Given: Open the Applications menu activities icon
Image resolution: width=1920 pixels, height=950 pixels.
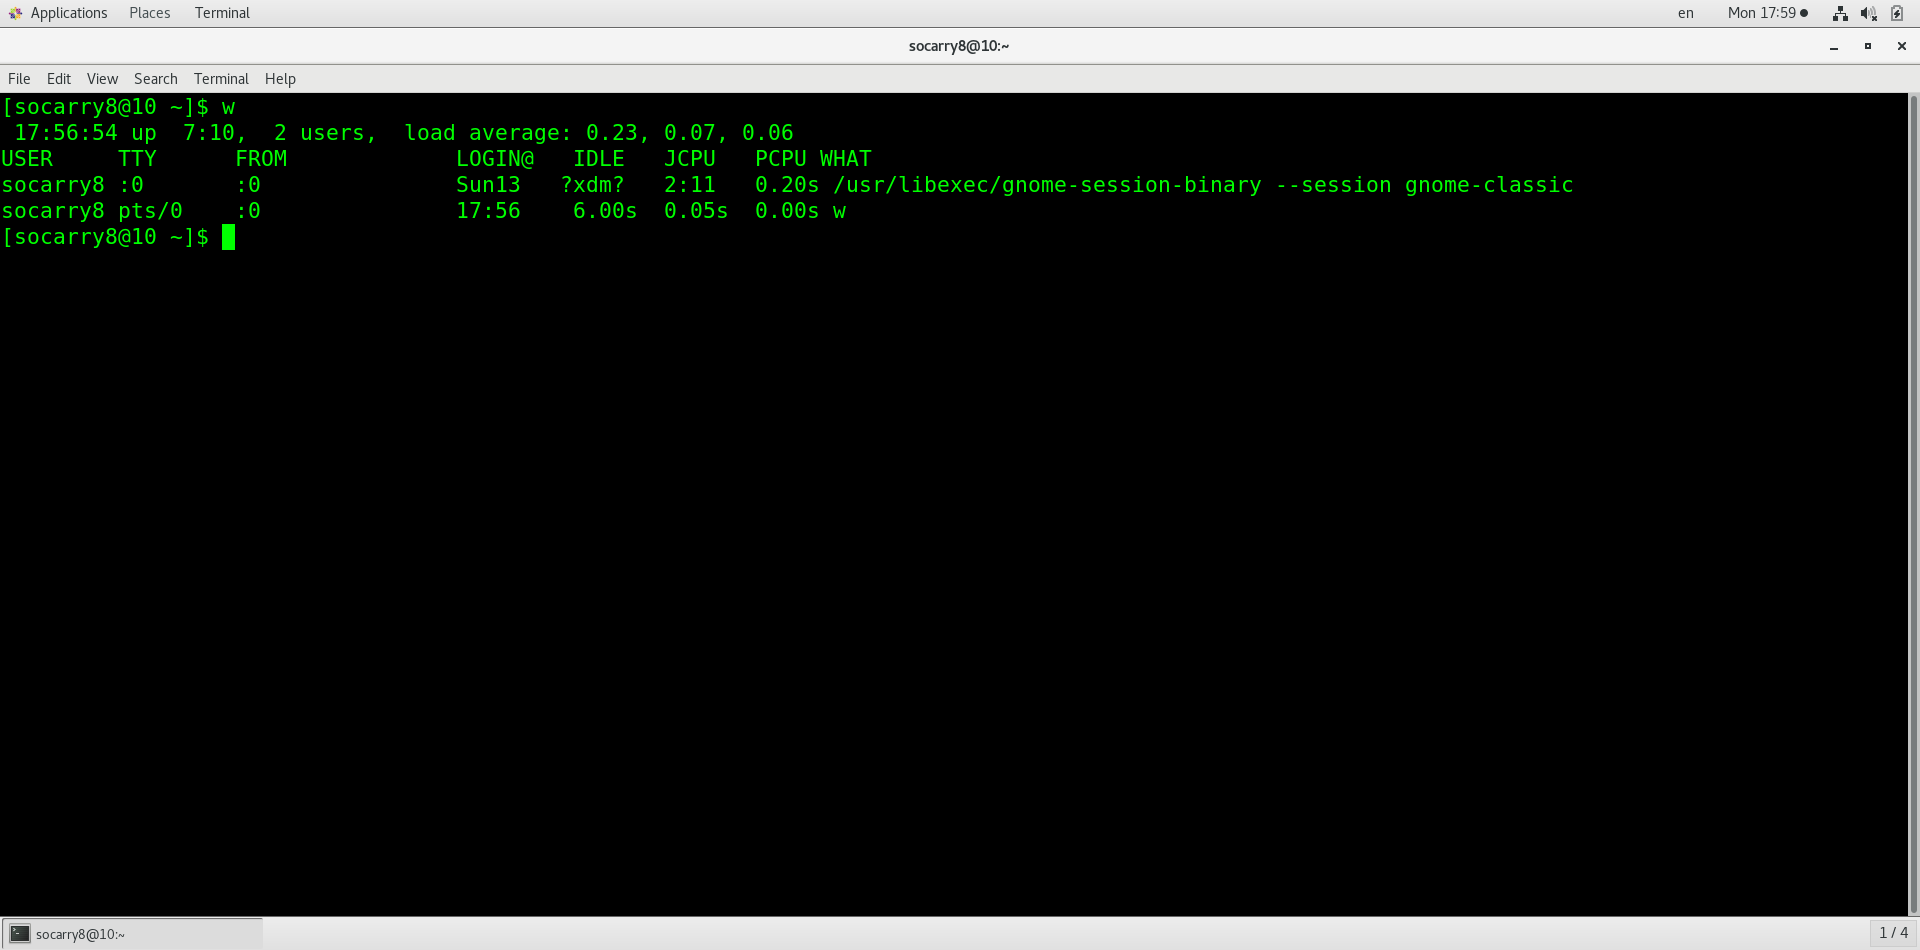Looking at the screenshot, I should point(15,13).
